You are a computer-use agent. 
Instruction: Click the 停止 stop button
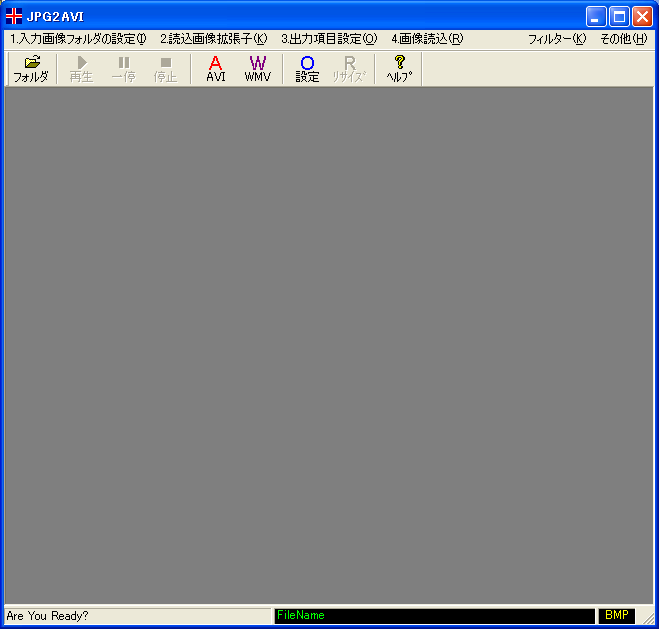click(x=166, y=69)
